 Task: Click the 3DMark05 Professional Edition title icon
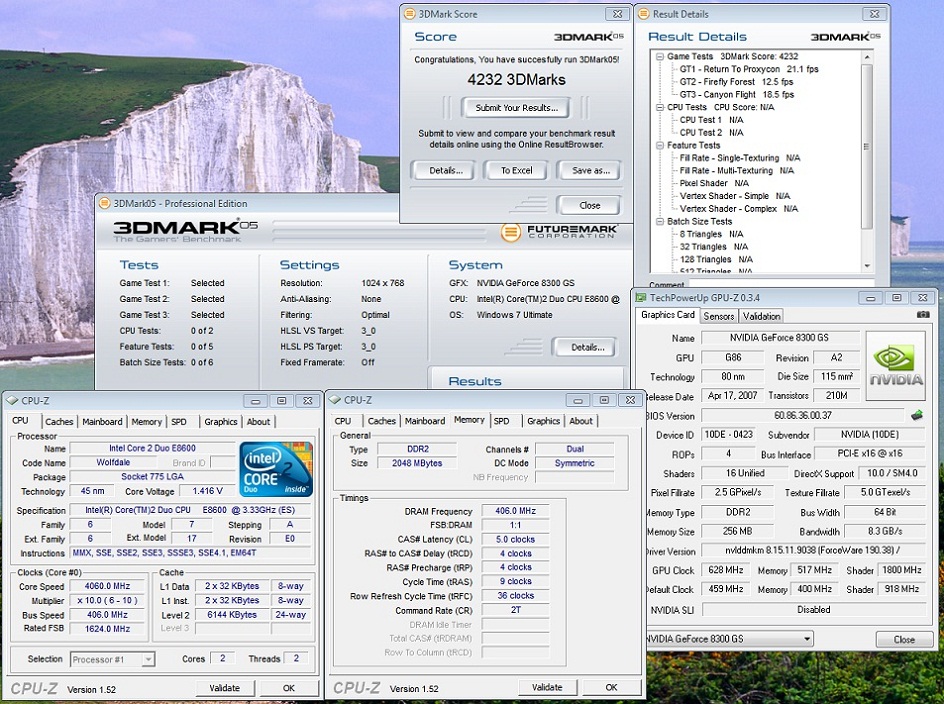coord(104,204)
